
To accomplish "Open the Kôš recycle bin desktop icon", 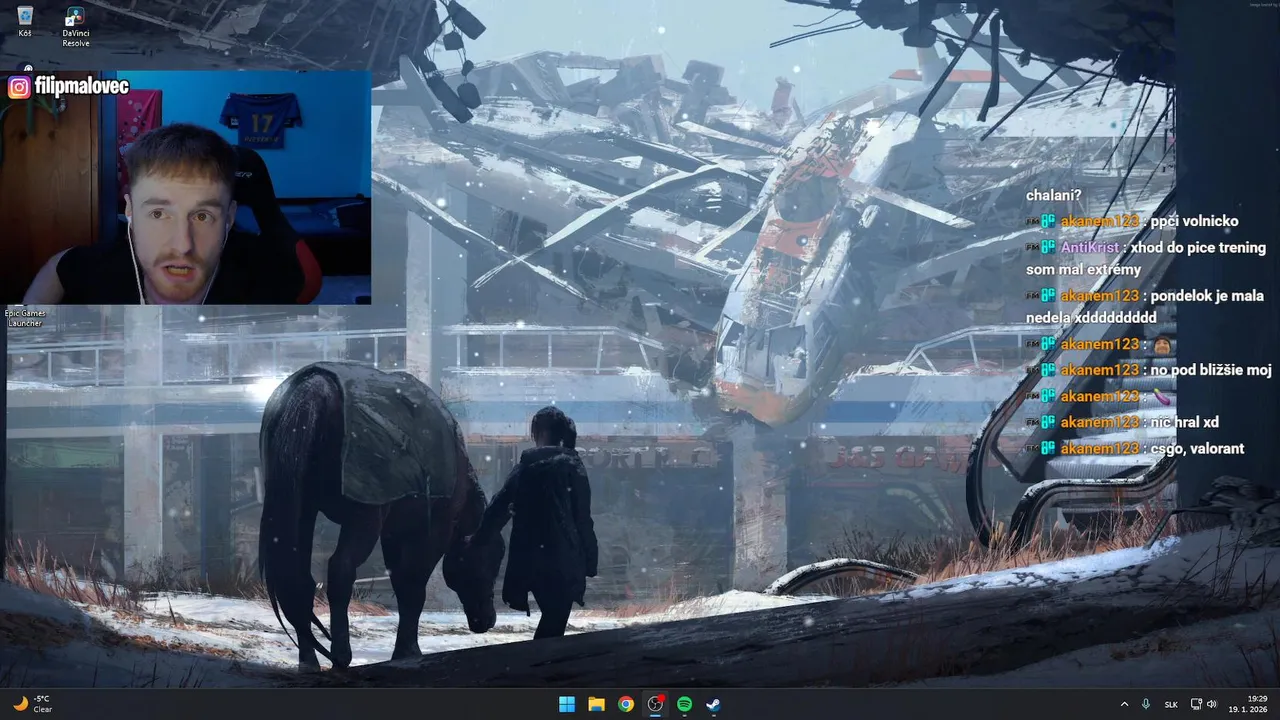I will point(25,22).
